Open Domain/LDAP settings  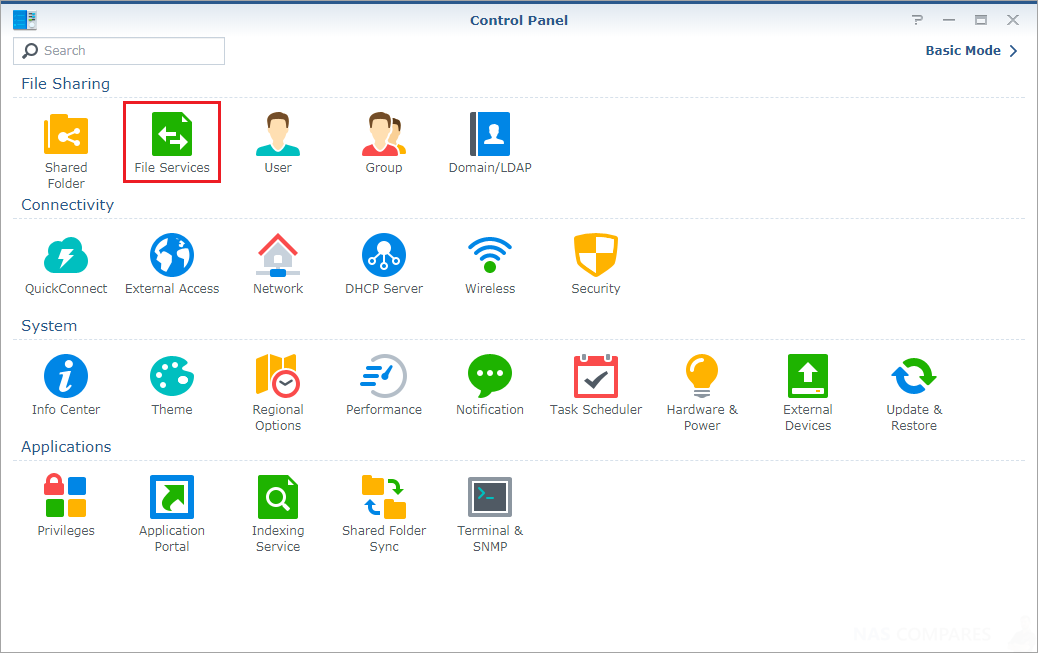coord(490,142)
